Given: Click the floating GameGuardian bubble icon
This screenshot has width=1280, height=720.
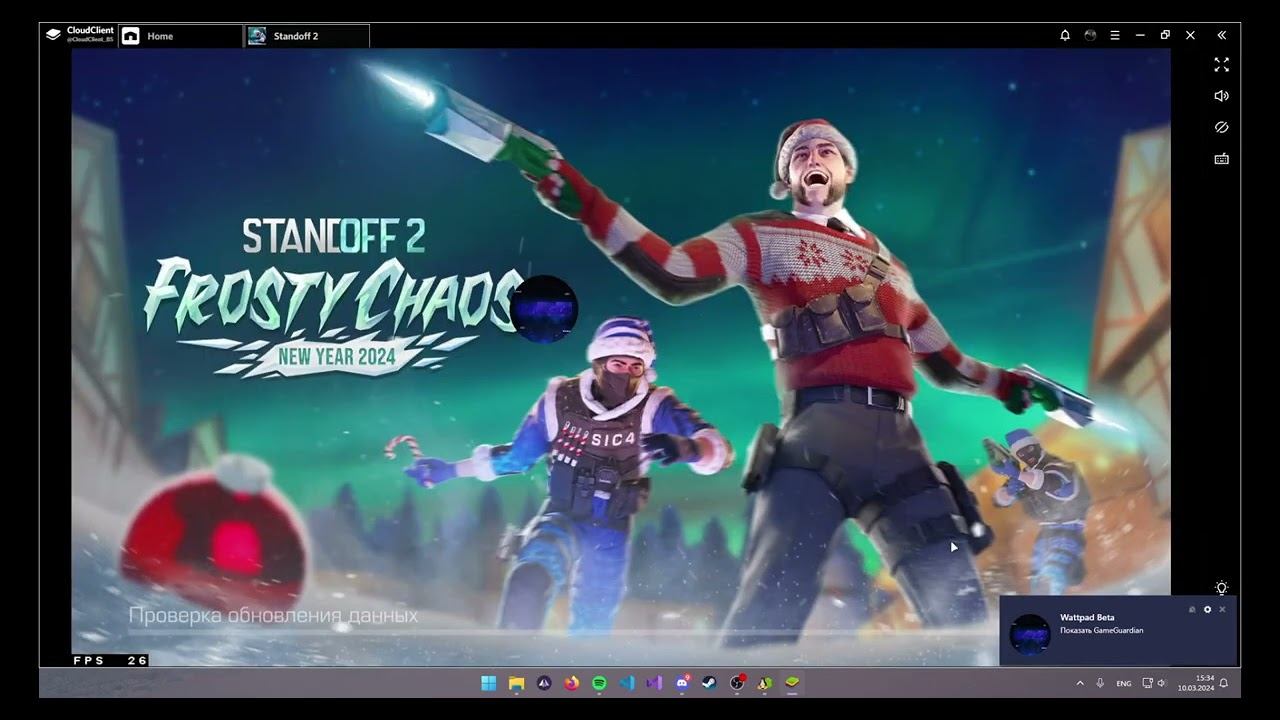Looking at the screenshot, I should coord(544,309).
